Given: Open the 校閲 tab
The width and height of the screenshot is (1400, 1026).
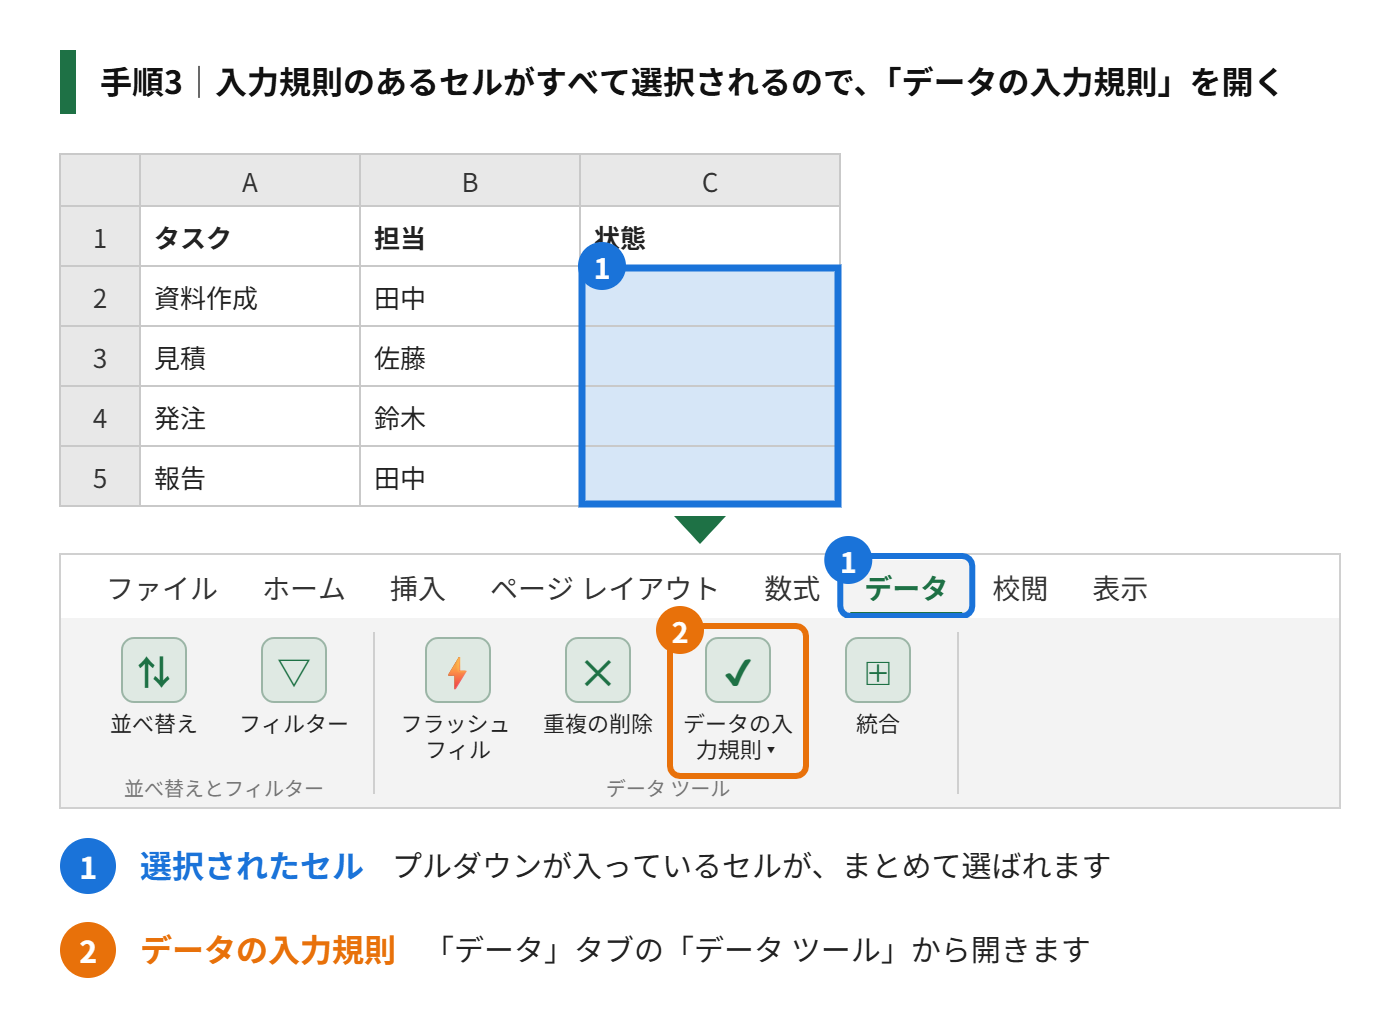Looking at the screenshot, I should point(1020,589).
